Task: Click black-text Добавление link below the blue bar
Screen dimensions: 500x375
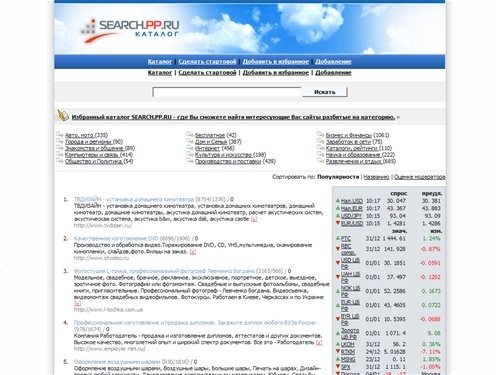Action: click(333, 73)
